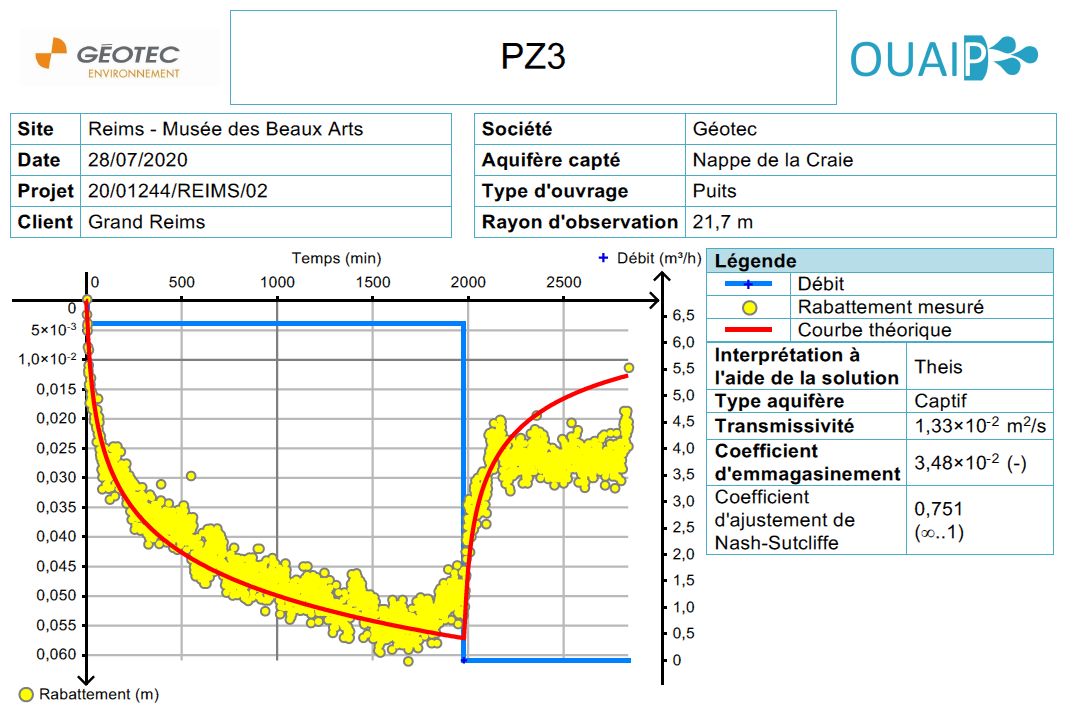1068x709 pixels.
Task: Click the Temps (min) axis title
Action: [336, 258]
